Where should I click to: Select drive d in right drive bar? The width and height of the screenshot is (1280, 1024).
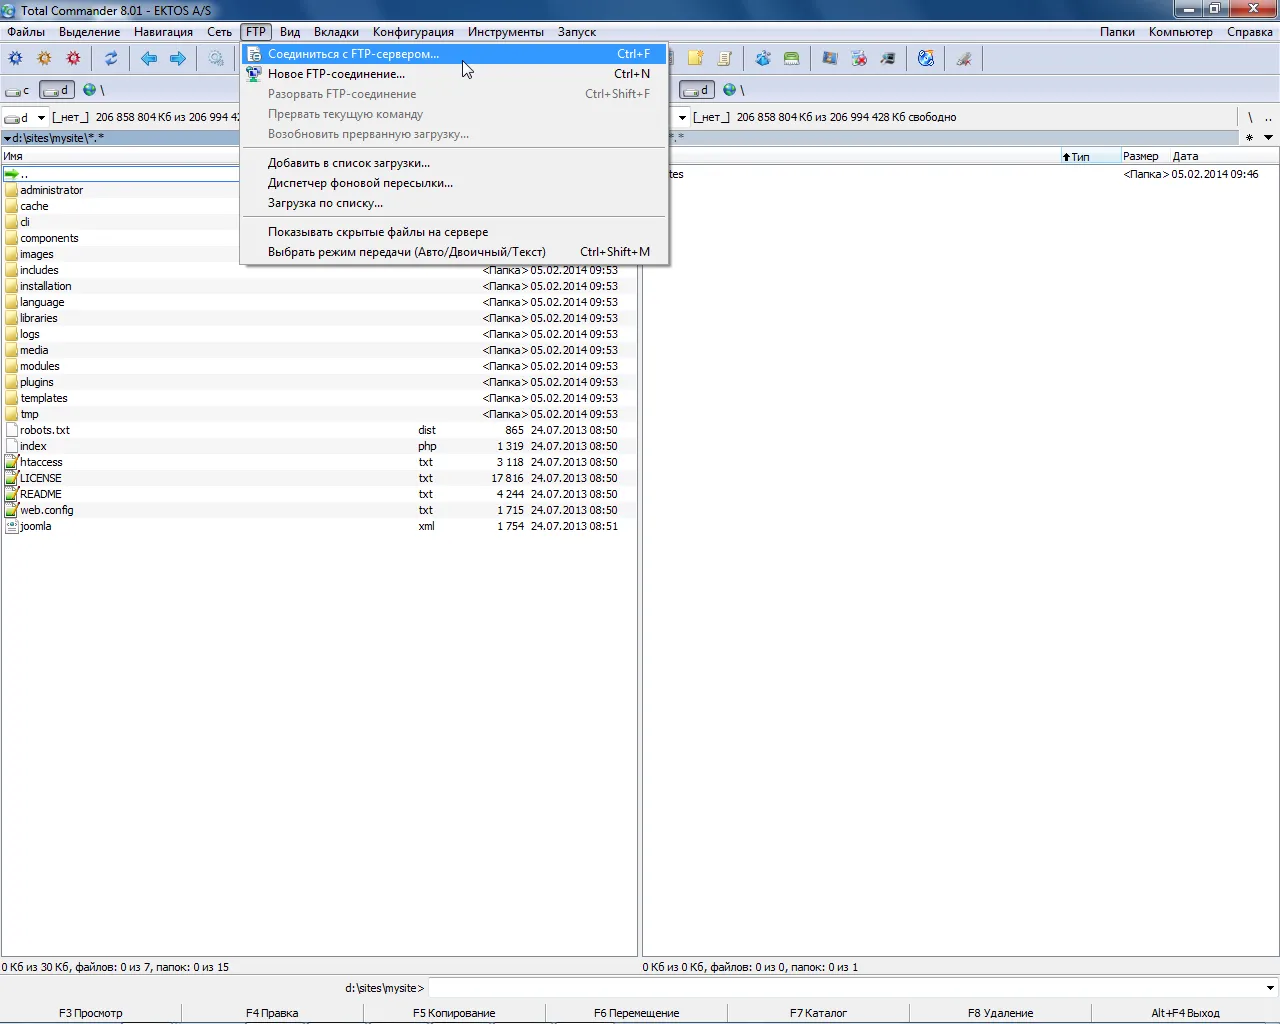pos(697,90)
